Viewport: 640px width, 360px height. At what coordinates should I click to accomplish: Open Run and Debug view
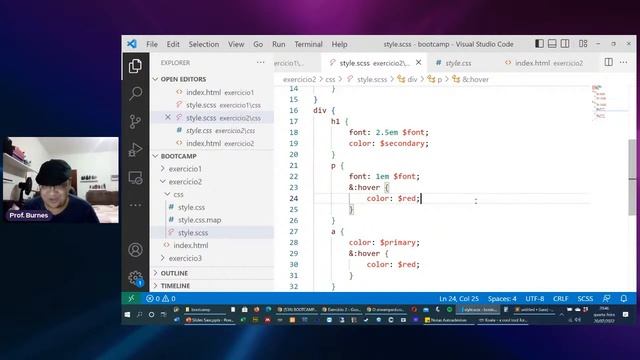tap(135, 149)
